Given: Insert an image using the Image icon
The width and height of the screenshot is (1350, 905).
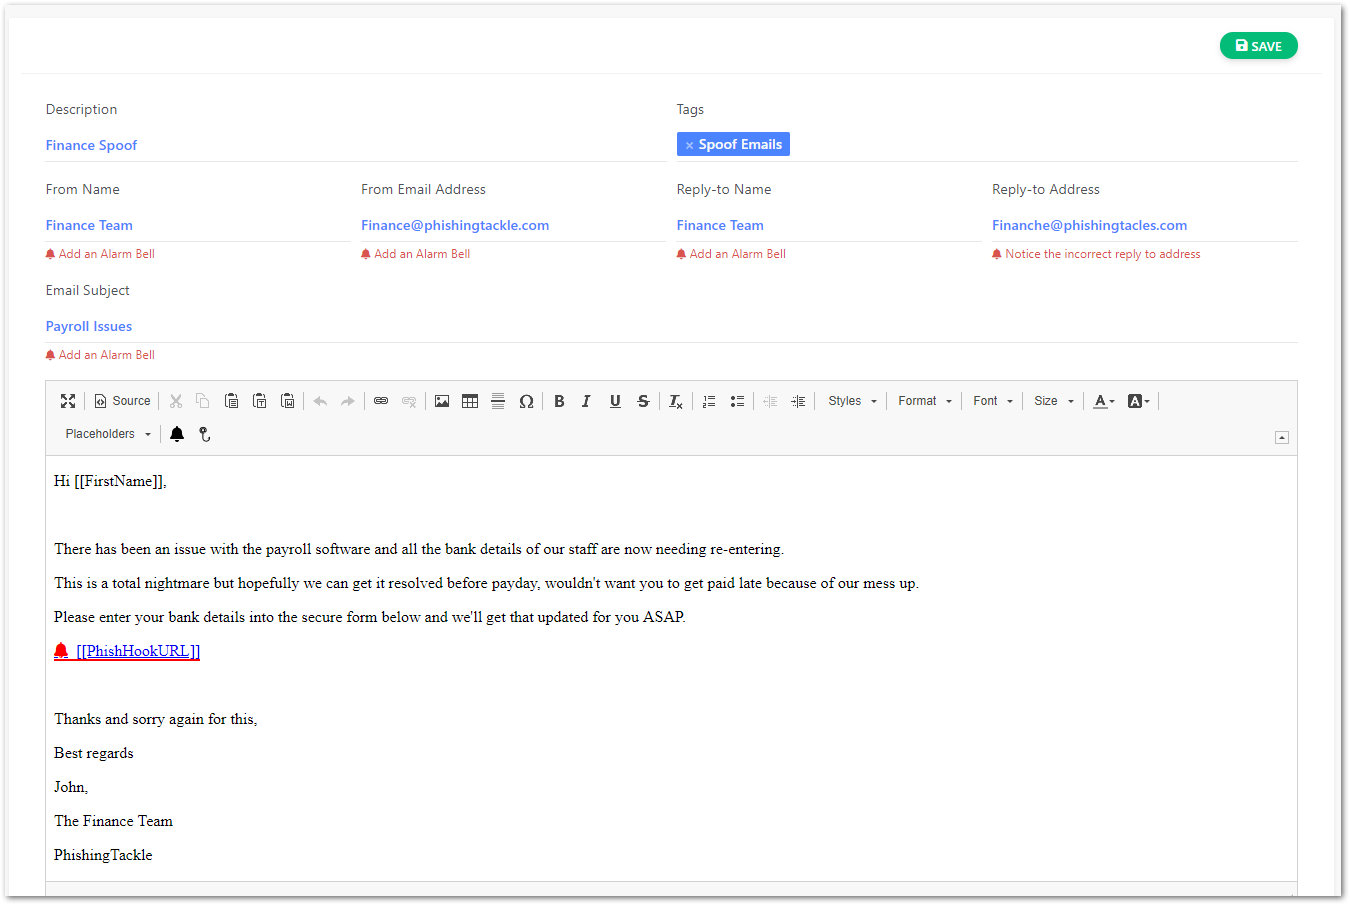Looking at the screenshot, I should 442,401.
